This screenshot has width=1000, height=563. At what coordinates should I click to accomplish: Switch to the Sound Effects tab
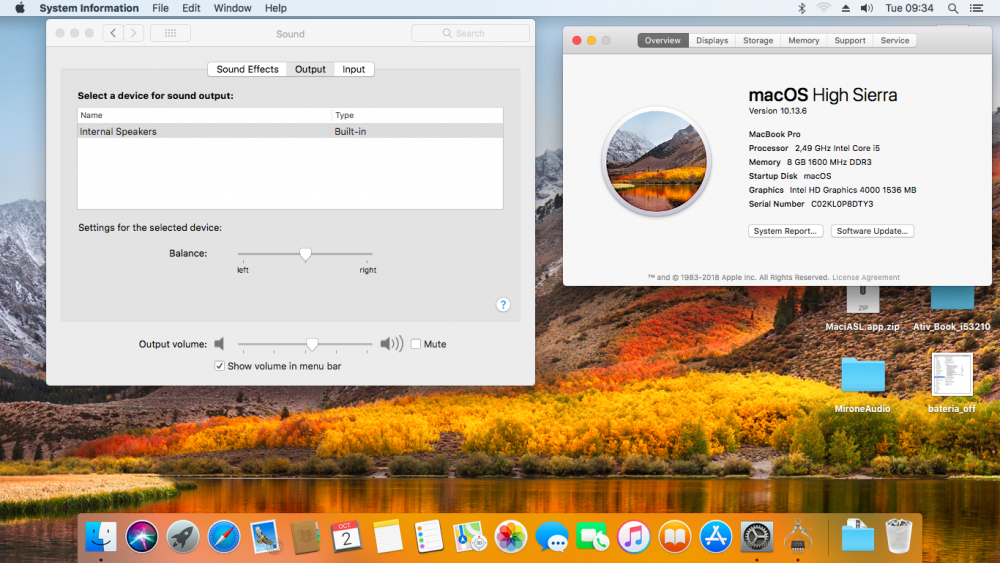tap(247, 69)
